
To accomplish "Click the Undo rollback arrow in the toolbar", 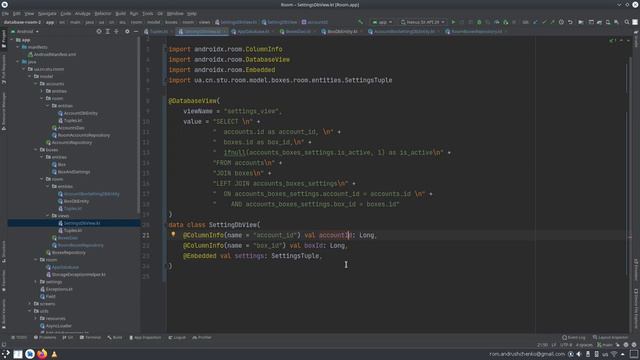I will coord(570,22).
